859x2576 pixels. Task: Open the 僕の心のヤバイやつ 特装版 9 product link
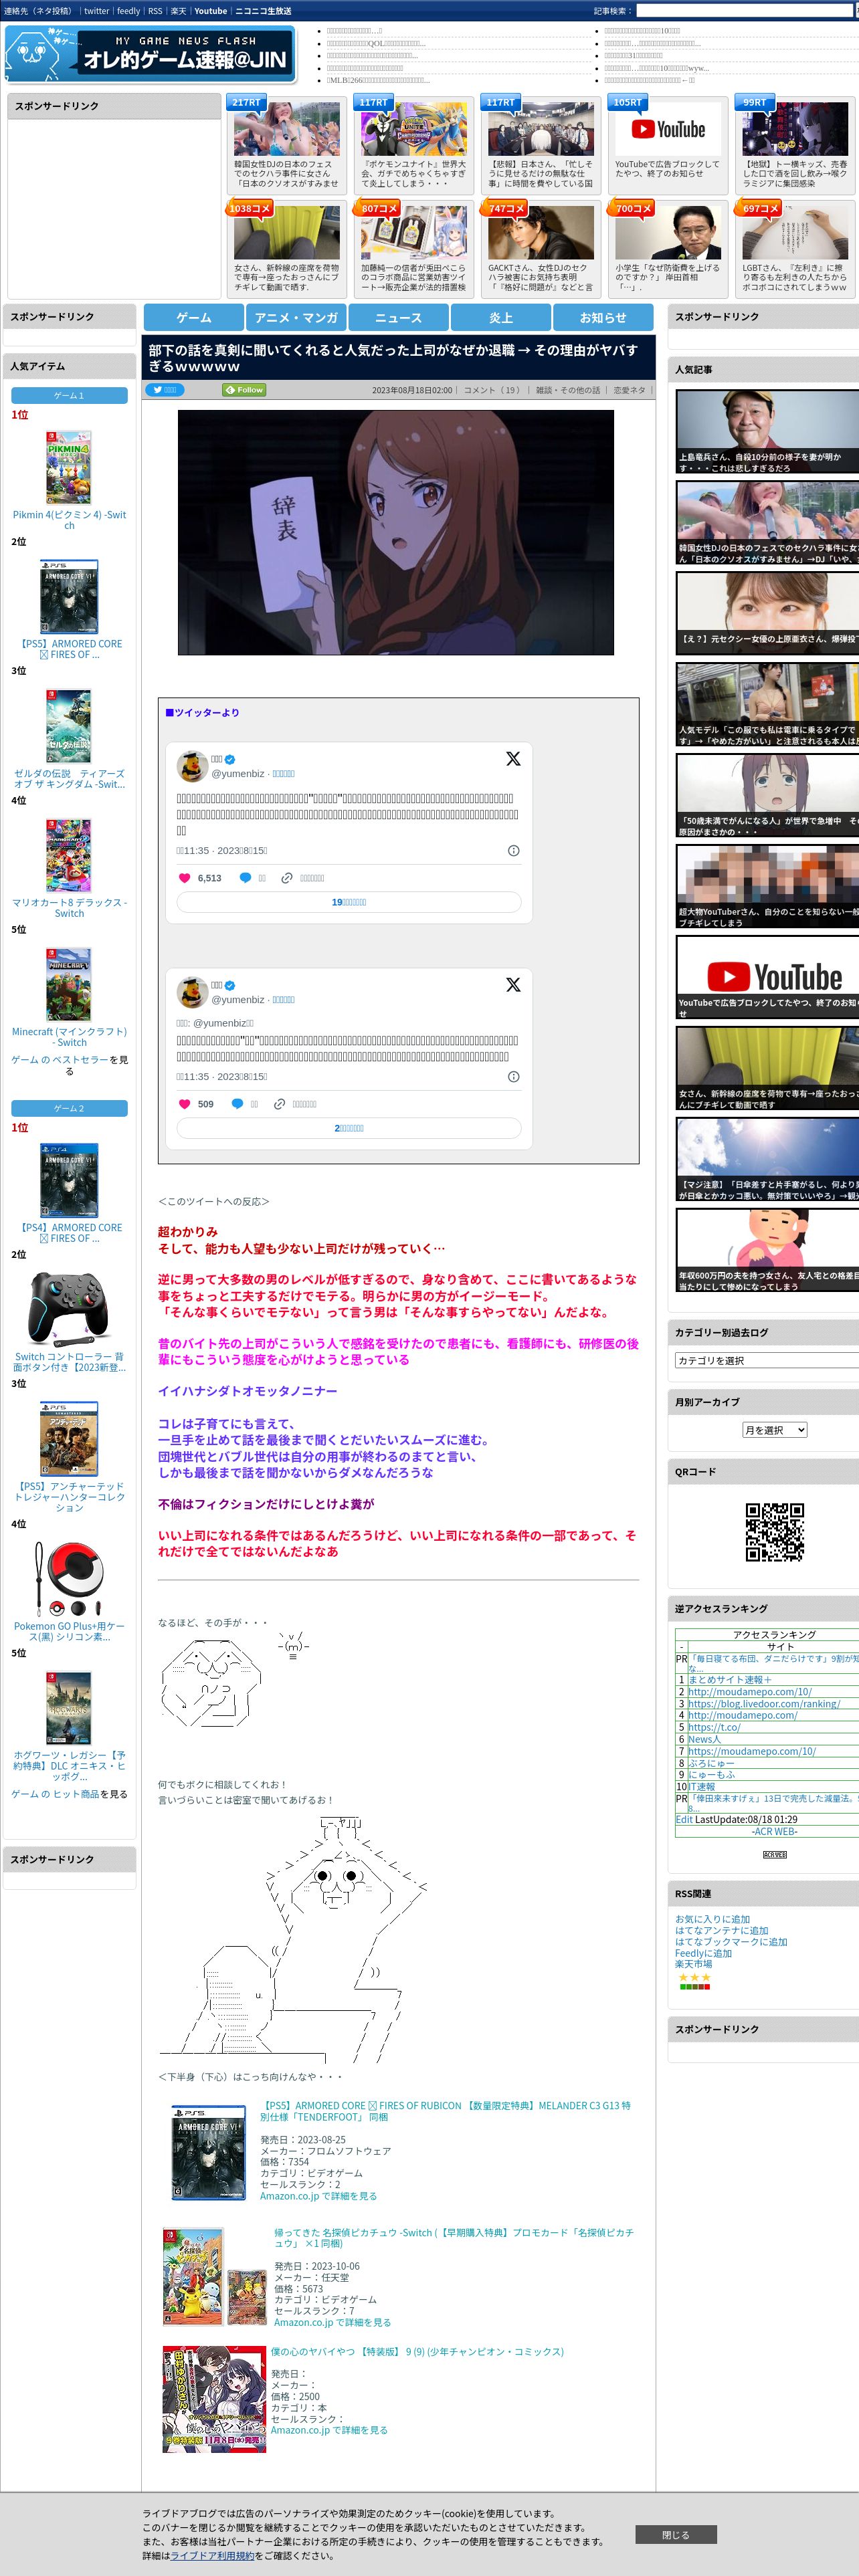coord(417,2351)
